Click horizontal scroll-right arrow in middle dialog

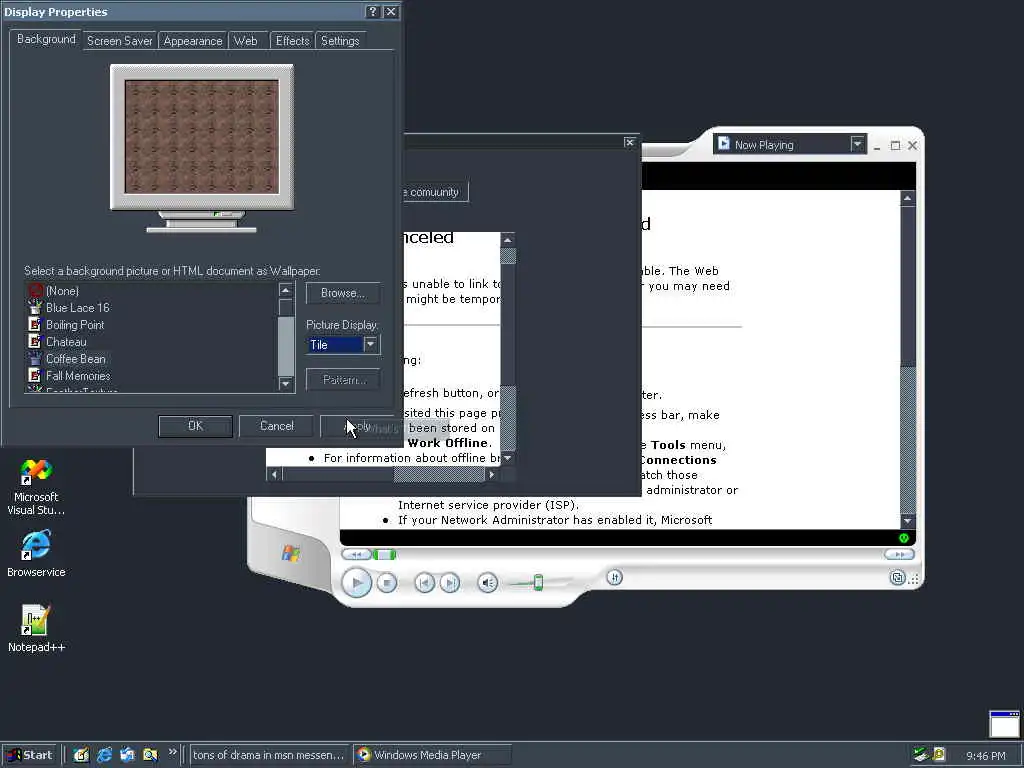492,475
